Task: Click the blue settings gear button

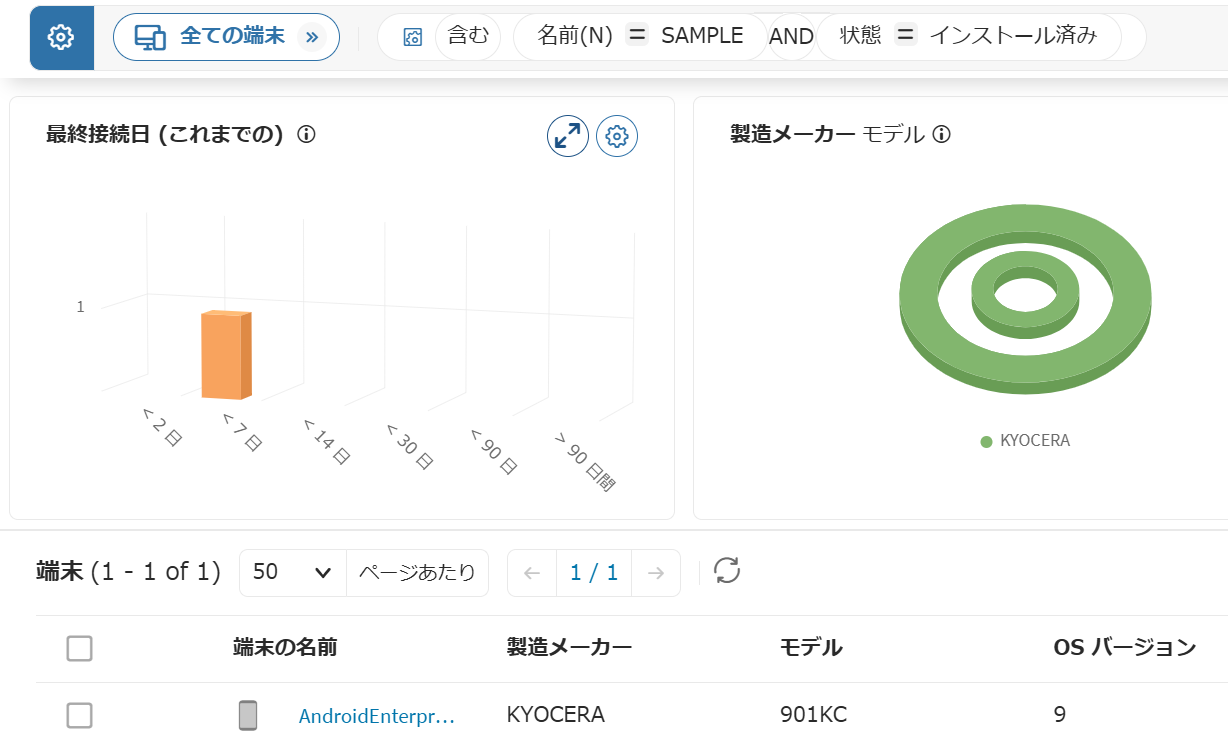Action: pyautogui.click(x=62, y=38)
